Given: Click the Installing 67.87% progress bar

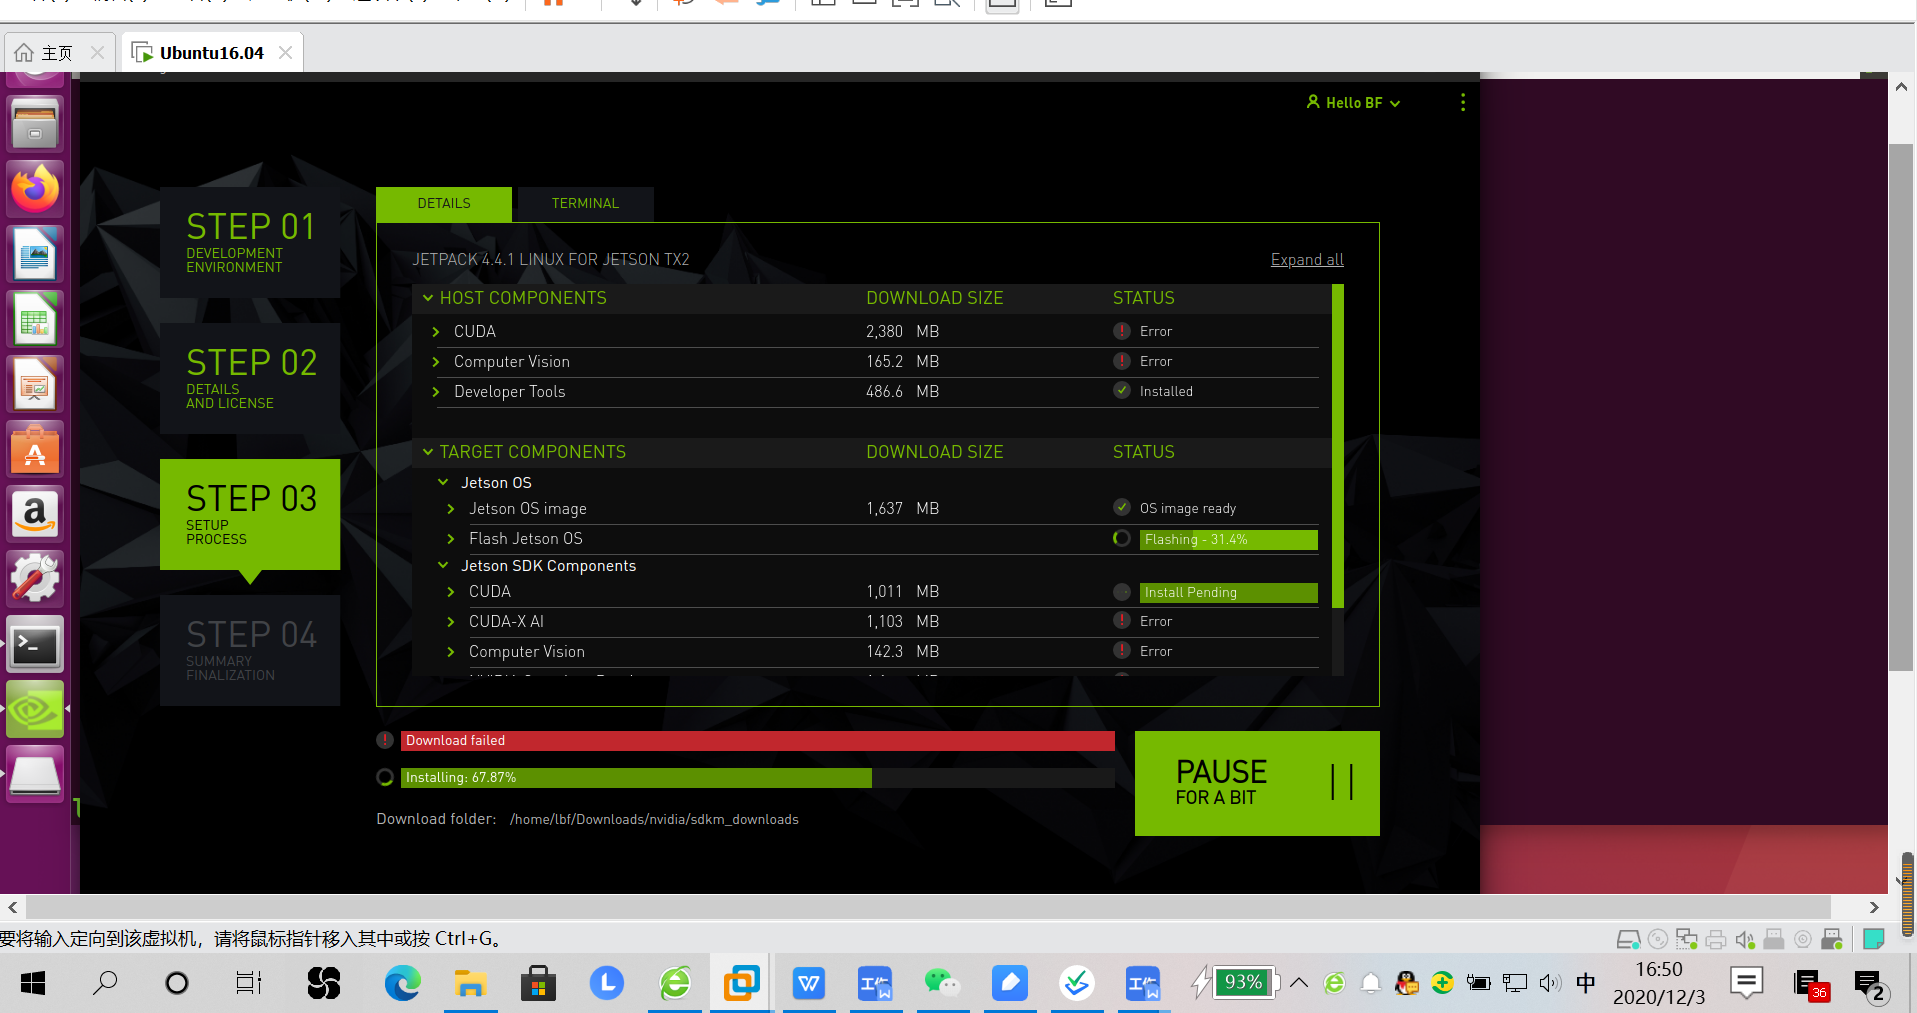Looking at the screenshot, I should [x=758, y=777].
